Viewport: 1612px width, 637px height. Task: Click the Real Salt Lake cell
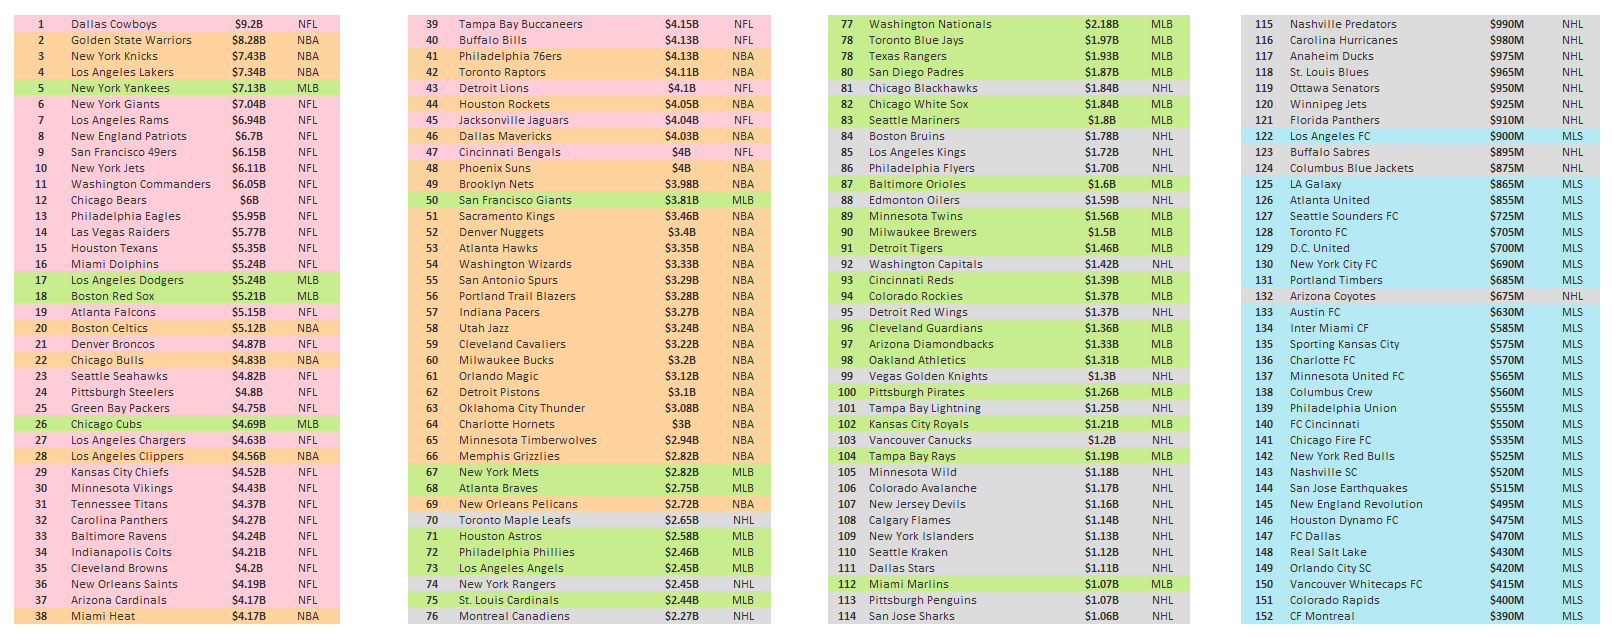click(1328, 552)
